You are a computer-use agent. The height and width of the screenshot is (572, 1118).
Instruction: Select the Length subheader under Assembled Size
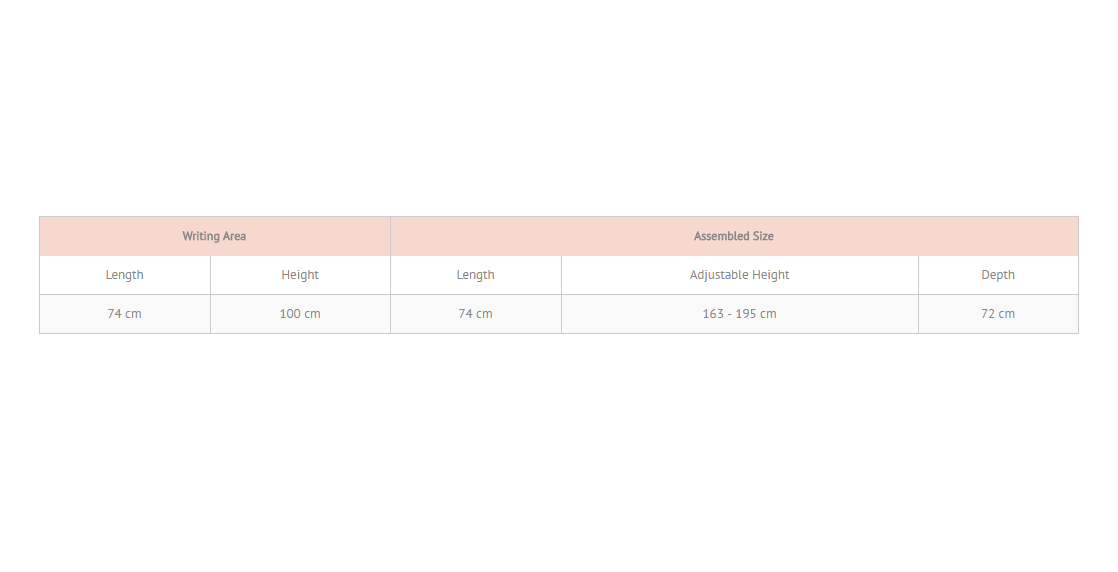click(476, 275)
